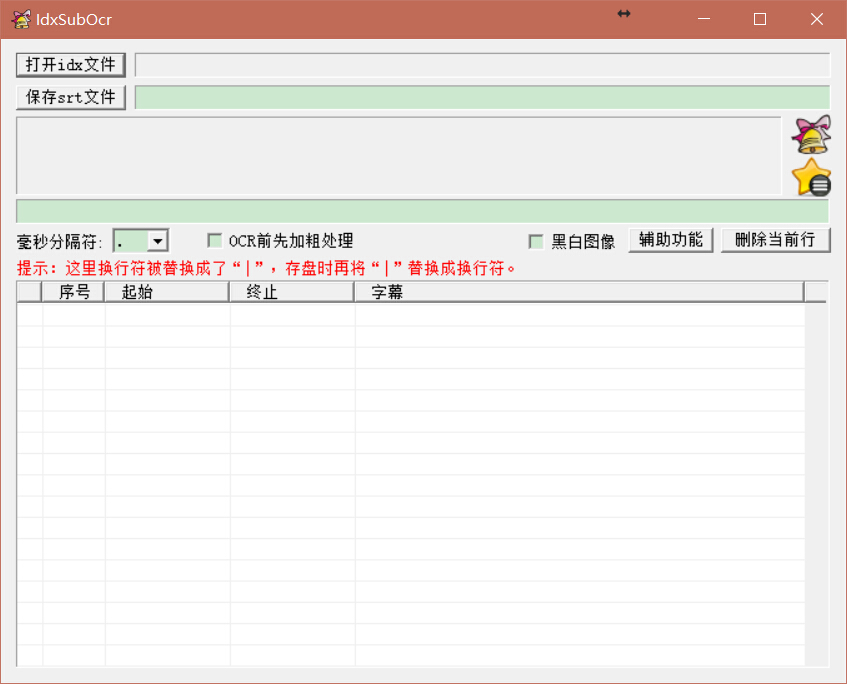Select the 起始 column header
This screenshot has height=684, width=847.
167,292
